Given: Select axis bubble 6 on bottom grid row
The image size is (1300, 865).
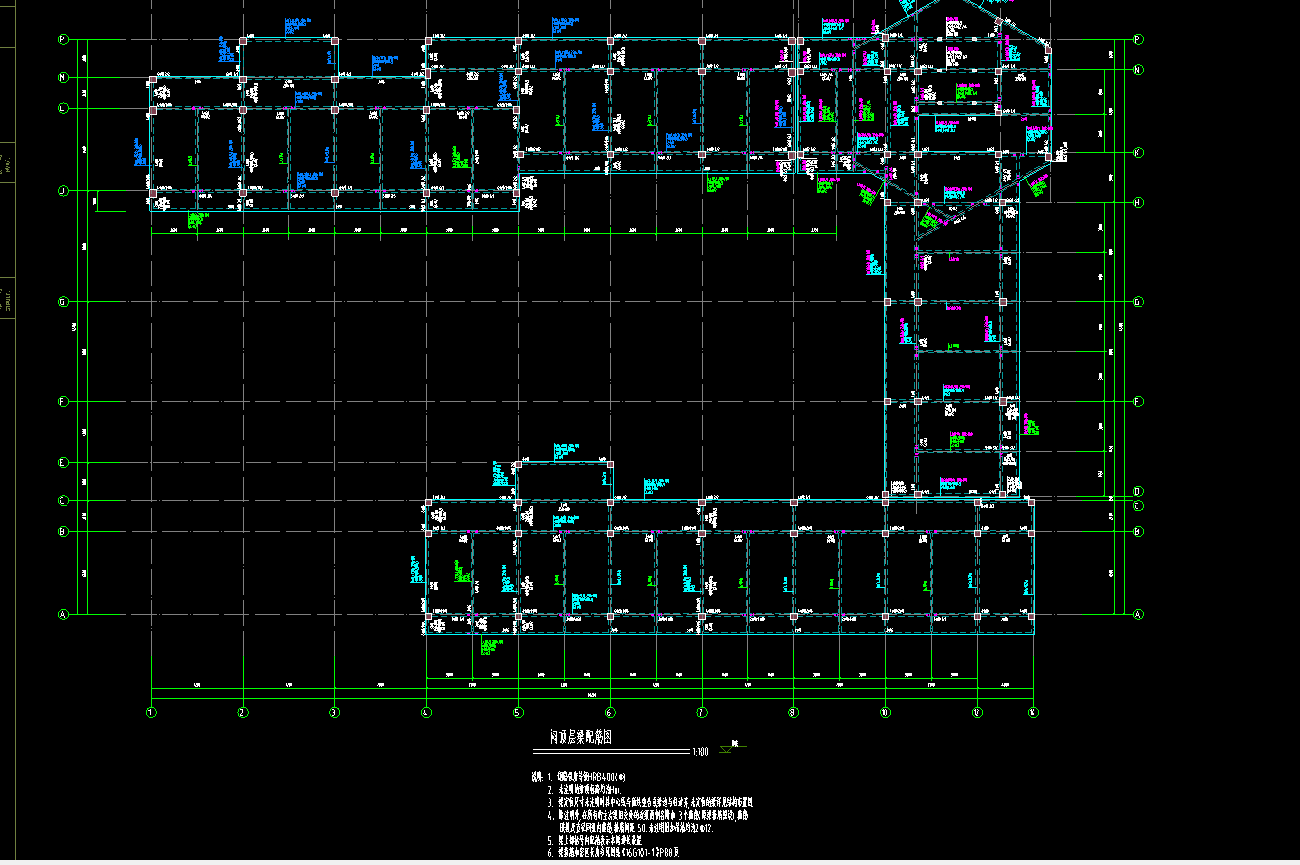Looking at the screenshot, I should coord(610,713).
